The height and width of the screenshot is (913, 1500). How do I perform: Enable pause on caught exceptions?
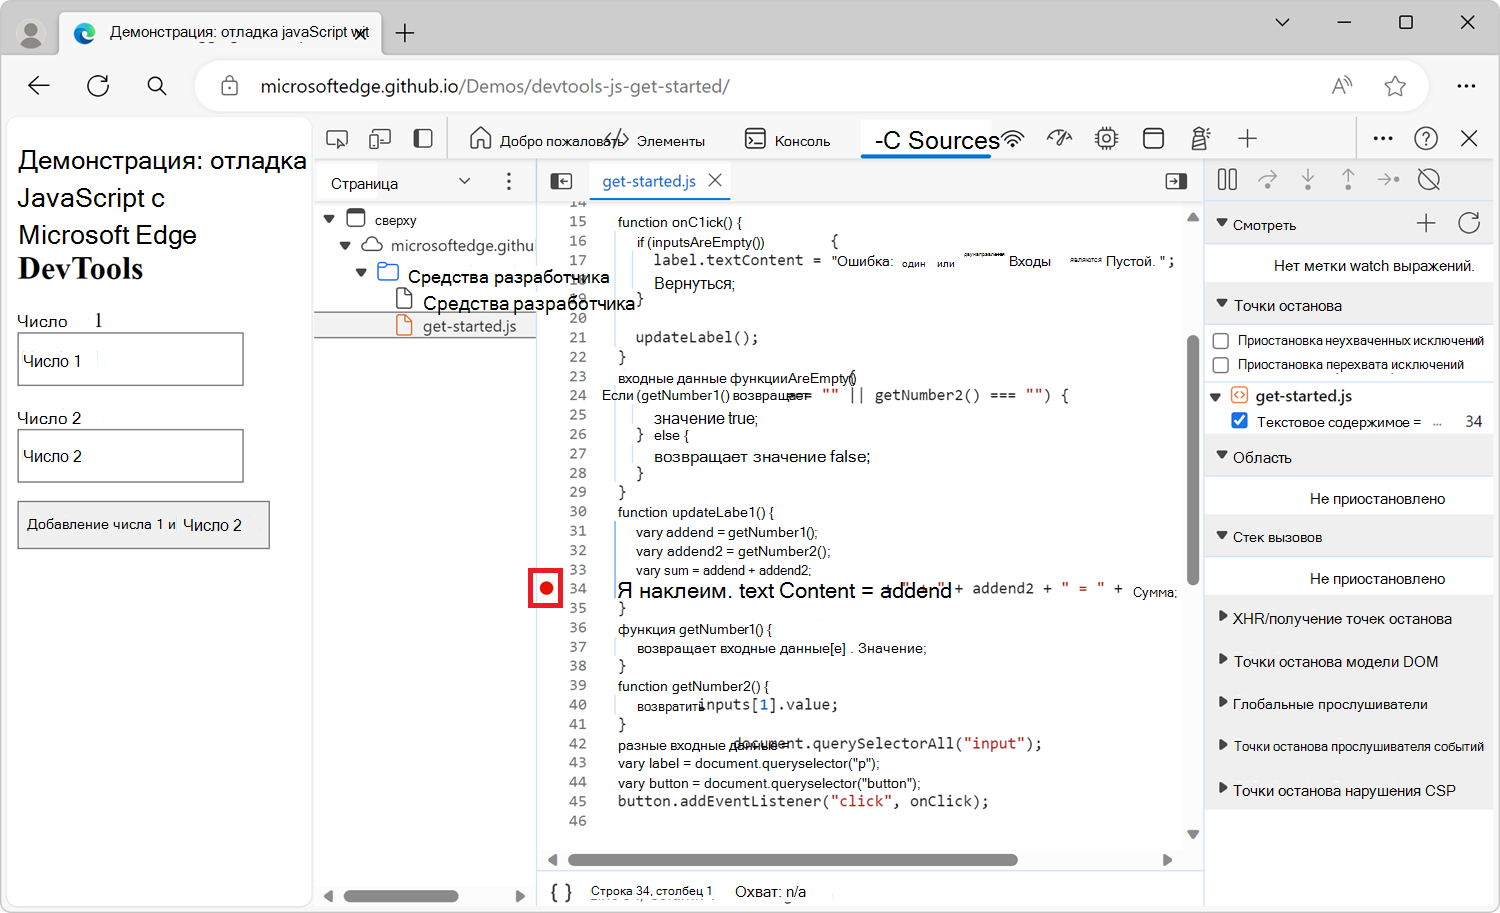pyautogui.click(x=1221, y=365)
